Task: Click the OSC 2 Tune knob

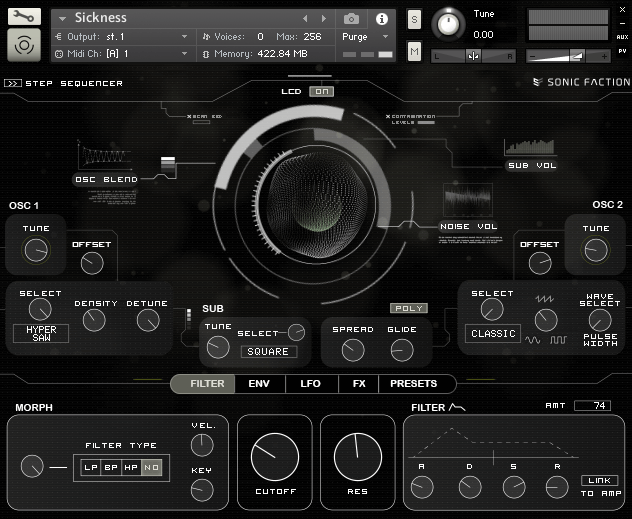Action: click(596, 250)
